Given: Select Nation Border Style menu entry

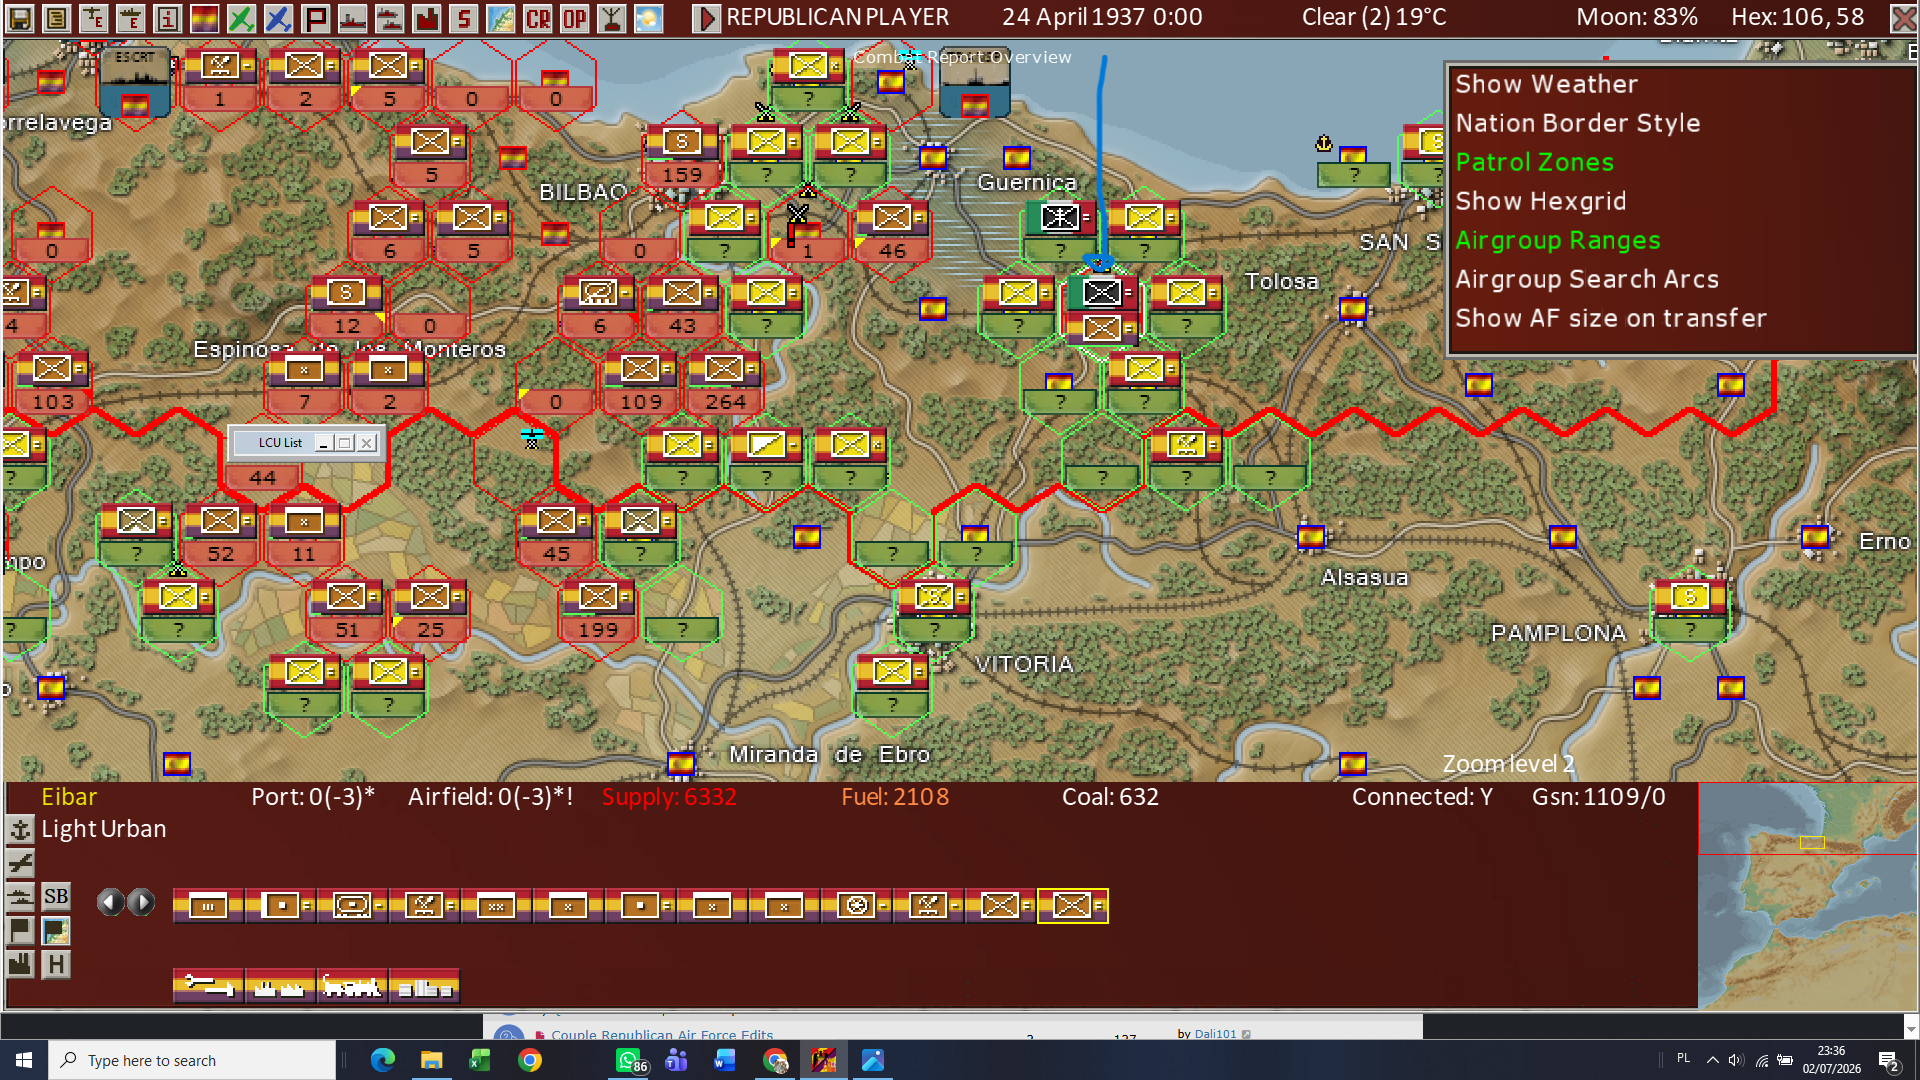Looking at the screenshot, I should pyautogui.click(x=1578, y=123).
